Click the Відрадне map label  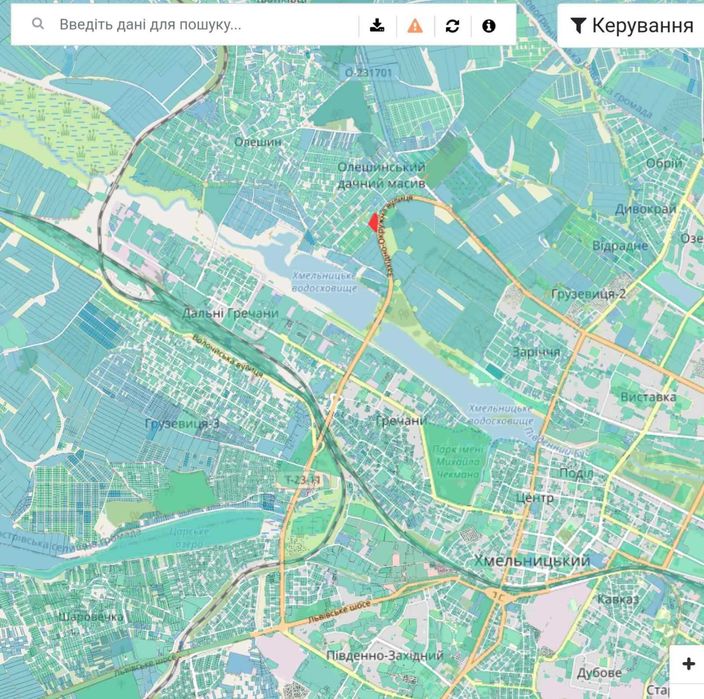[620, 246]
